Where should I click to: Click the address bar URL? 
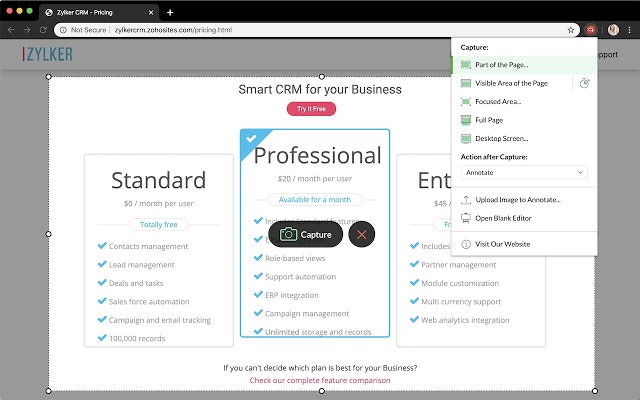173,30
